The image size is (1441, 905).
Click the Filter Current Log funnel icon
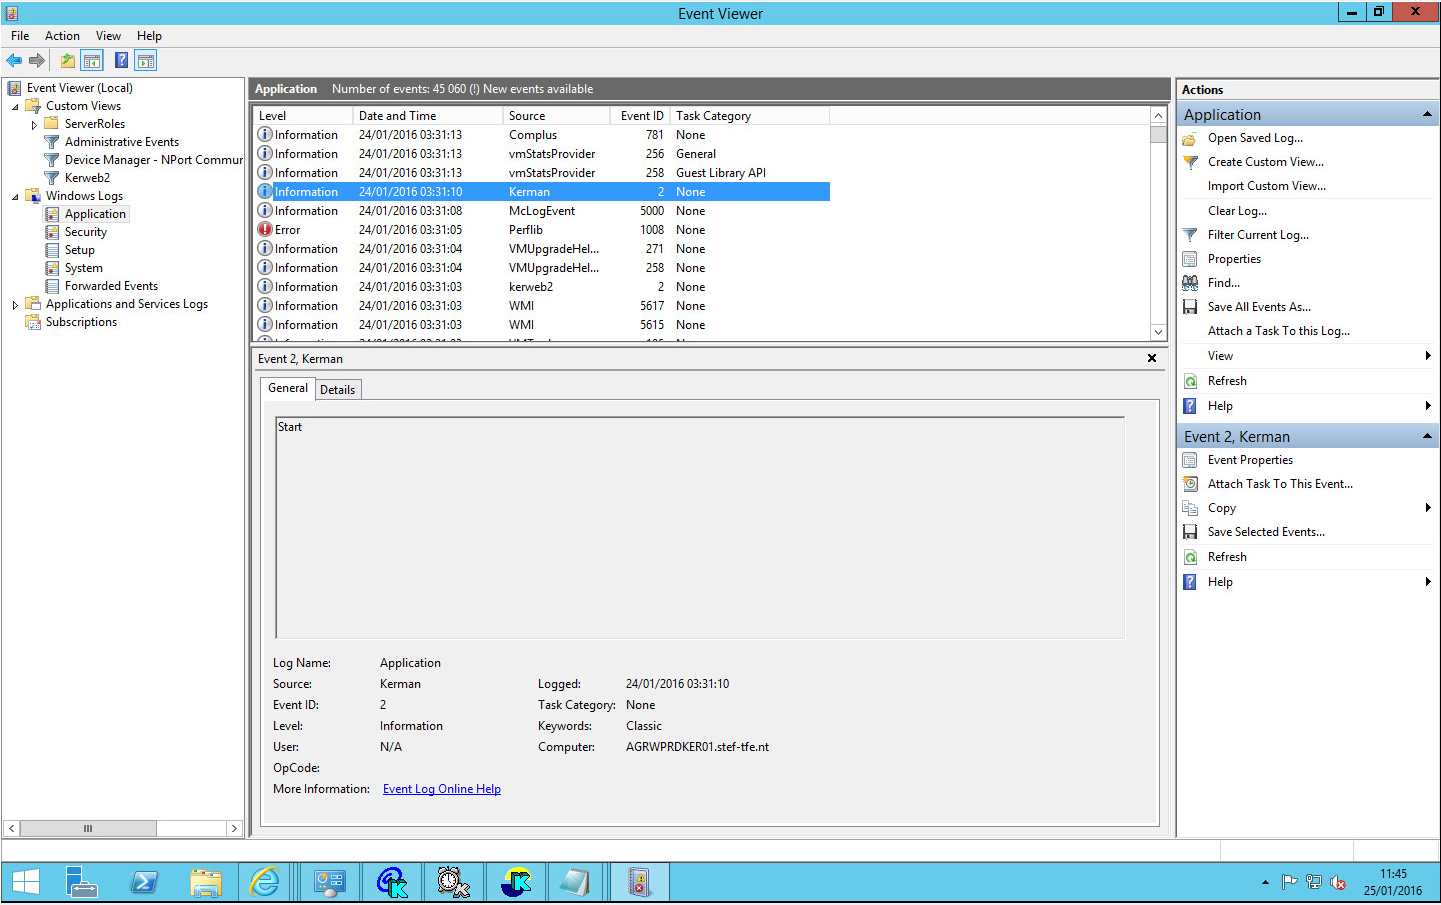click(1190, 235)
